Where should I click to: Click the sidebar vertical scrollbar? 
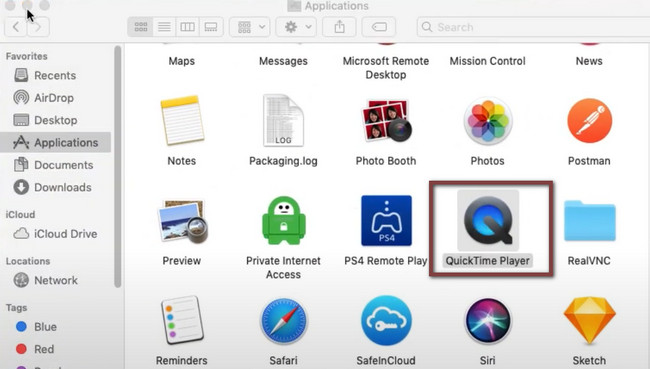coord(118,167)
